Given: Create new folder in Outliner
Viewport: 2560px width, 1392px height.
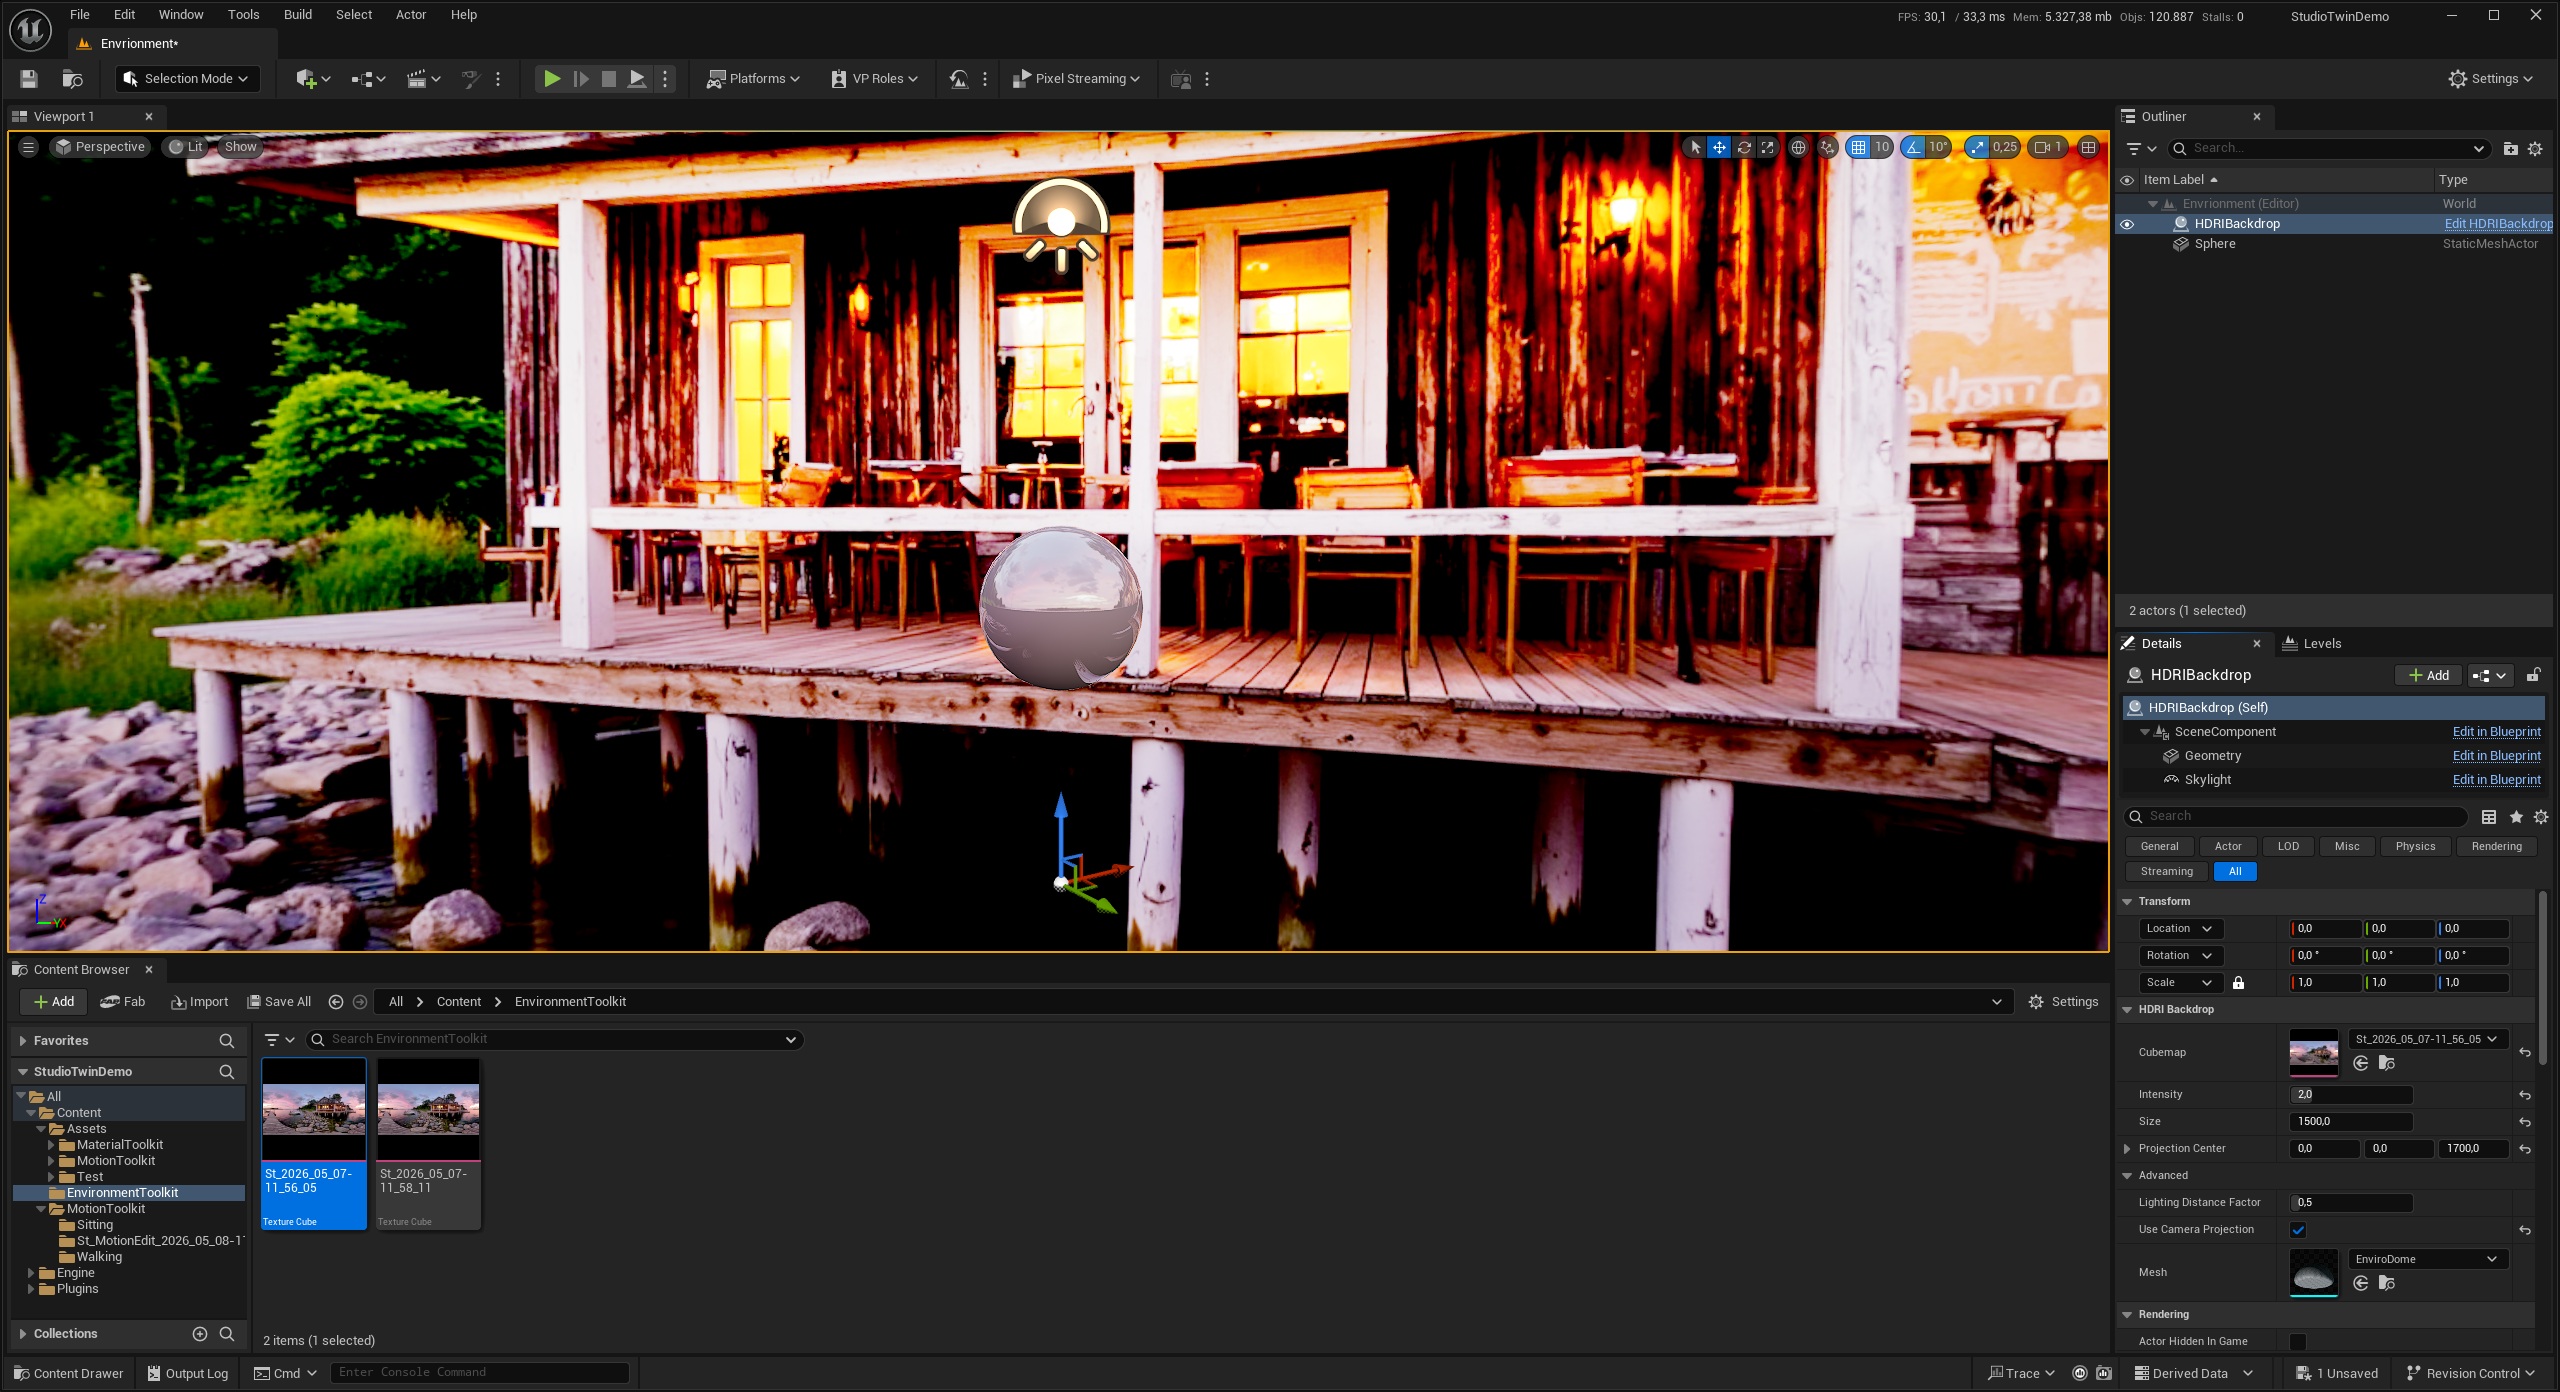Looking at the screenshot, I should pos(2510,149).
